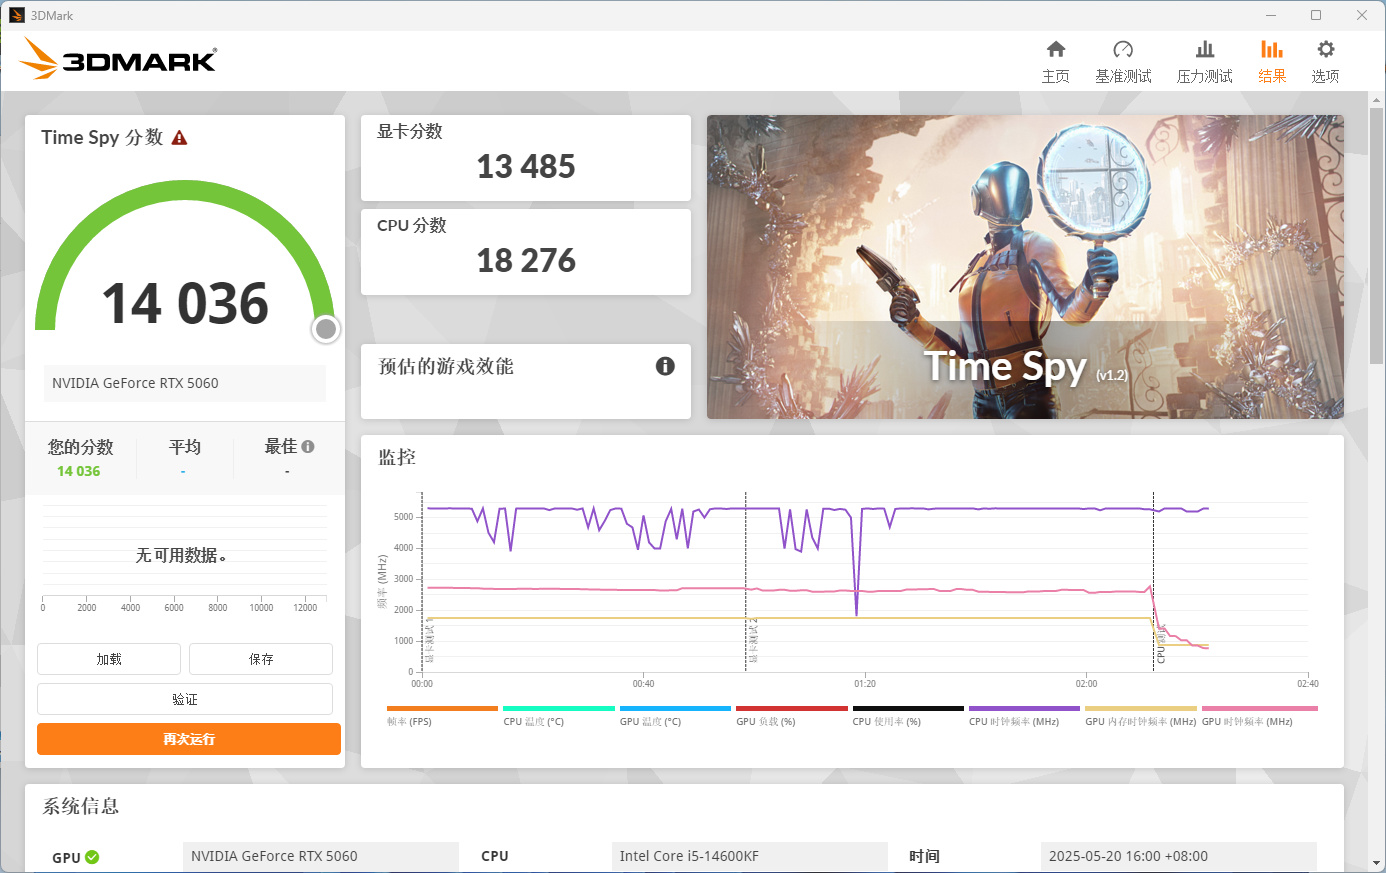Image resolution: width=1386 pixels, height=873 pixels.
Task: Click the 加載 button
Action: click(109, 659)
